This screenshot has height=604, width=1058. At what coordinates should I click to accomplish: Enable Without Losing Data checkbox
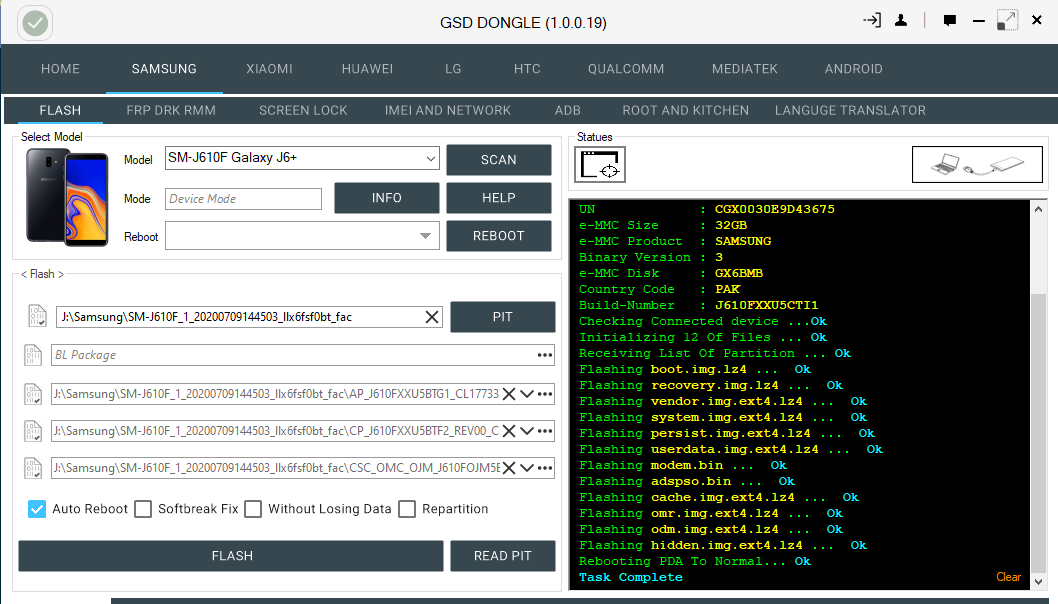click(x=253, y=509)
